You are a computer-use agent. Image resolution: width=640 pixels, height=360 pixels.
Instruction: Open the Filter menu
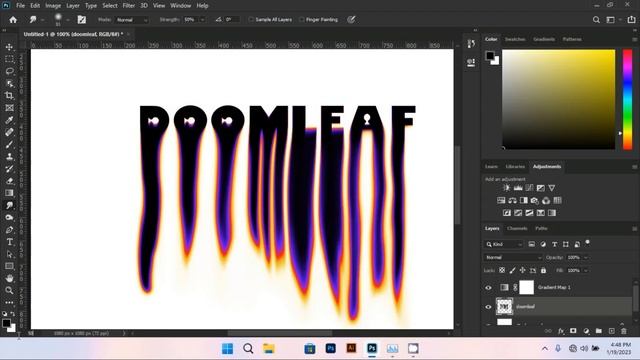pos(129,6)
